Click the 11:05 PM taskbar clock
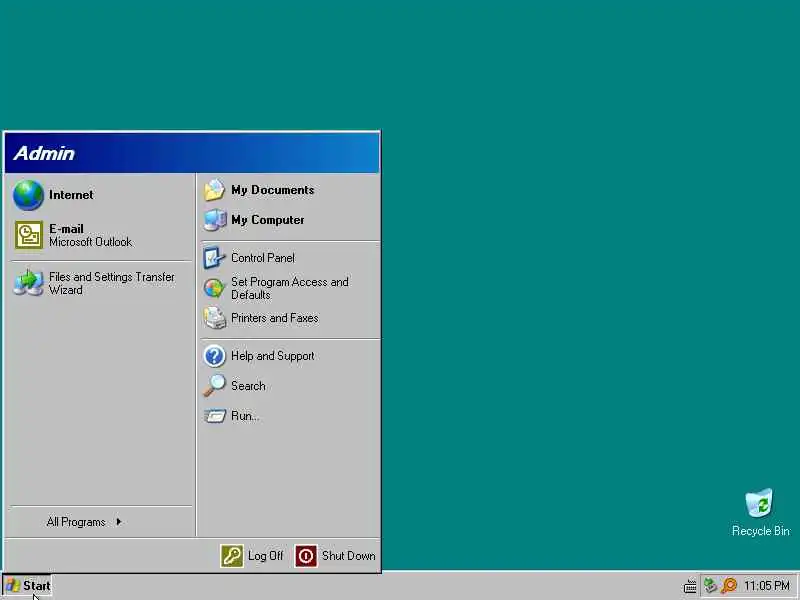 click(766, 585)
